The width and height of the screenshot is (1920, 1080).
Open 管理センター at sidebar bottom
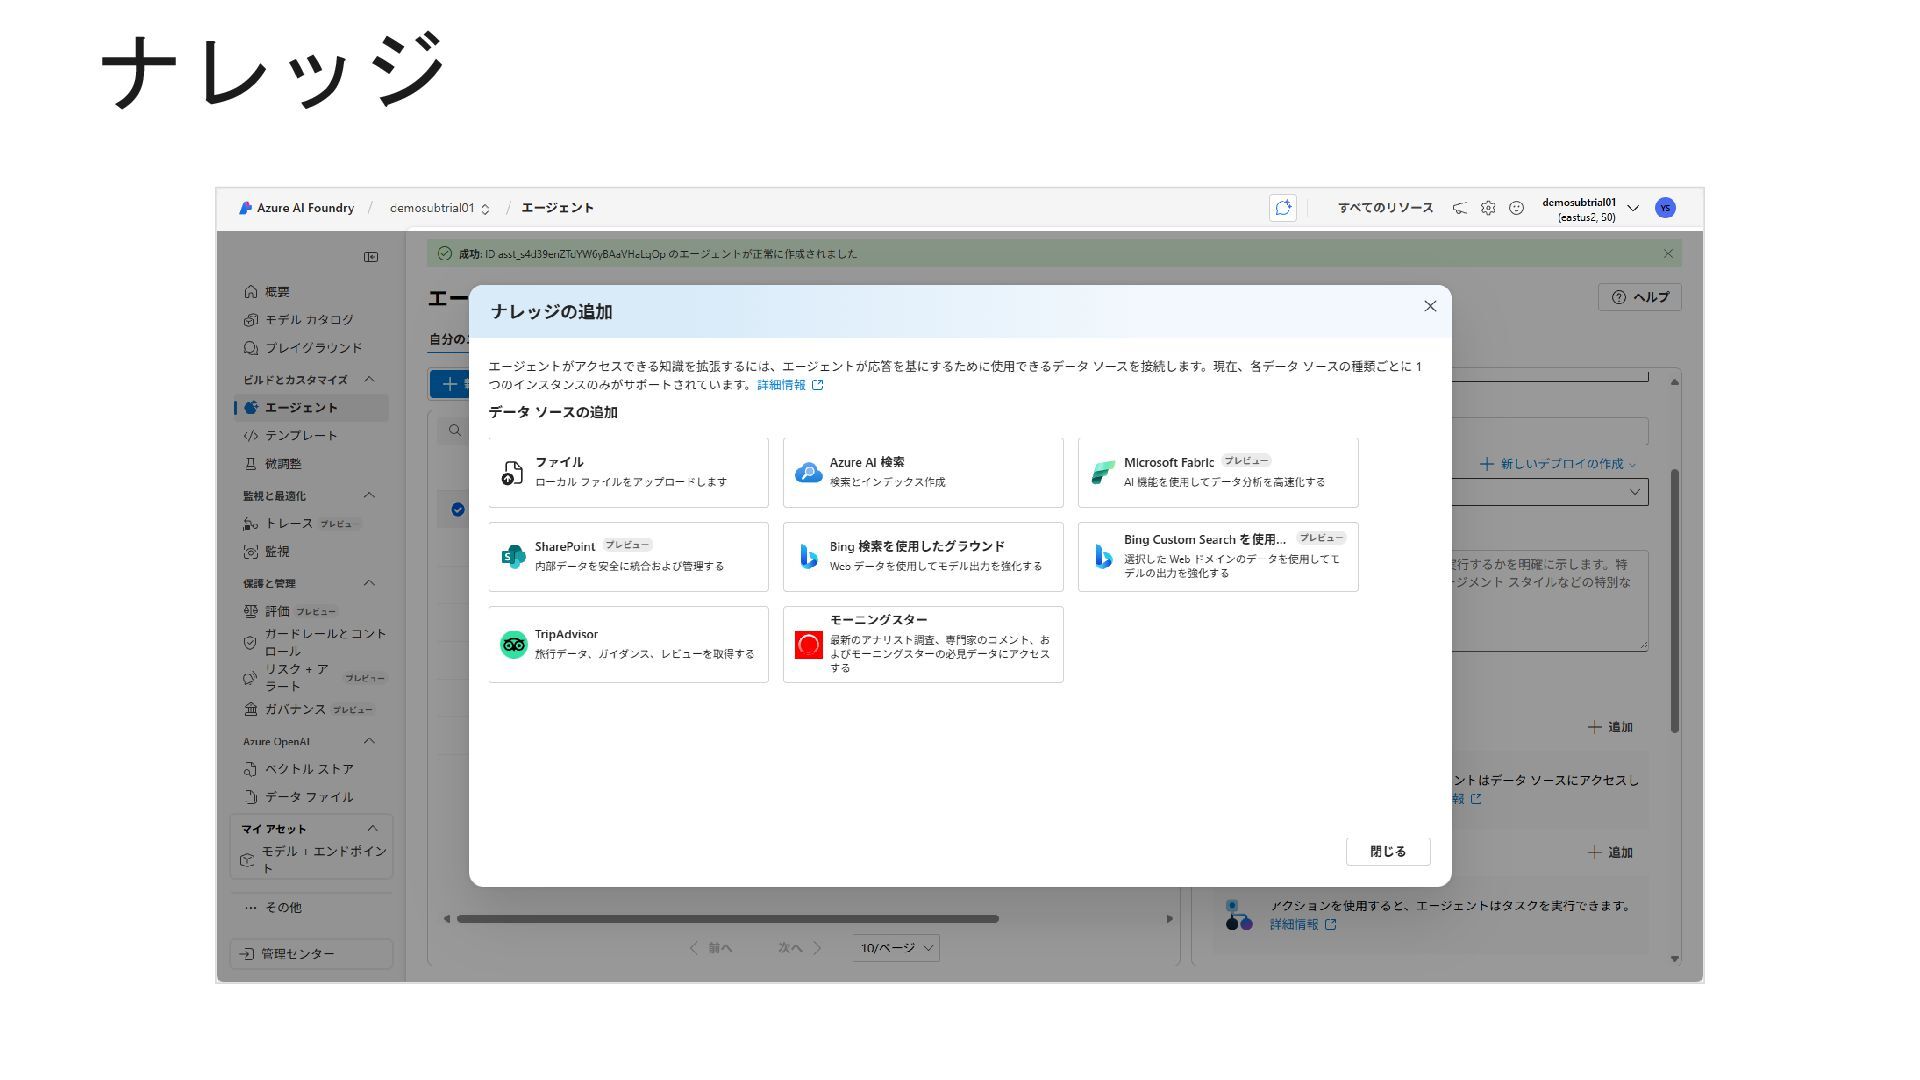(311, 954)
